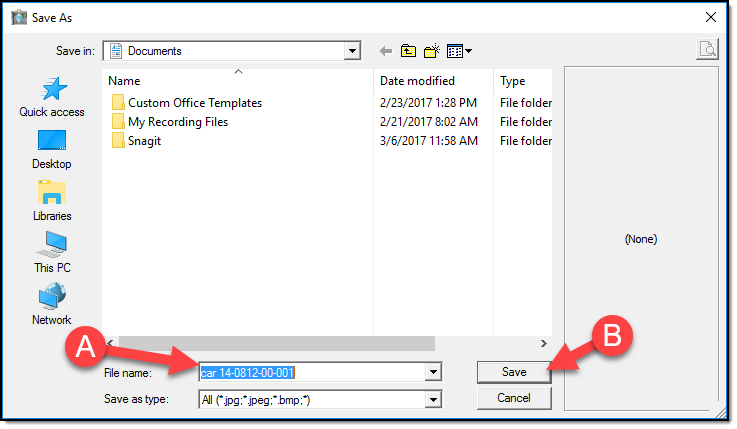Open Network in the places bar
The height and width of the screenshot is (429, 737).
[x=52, y=305]
